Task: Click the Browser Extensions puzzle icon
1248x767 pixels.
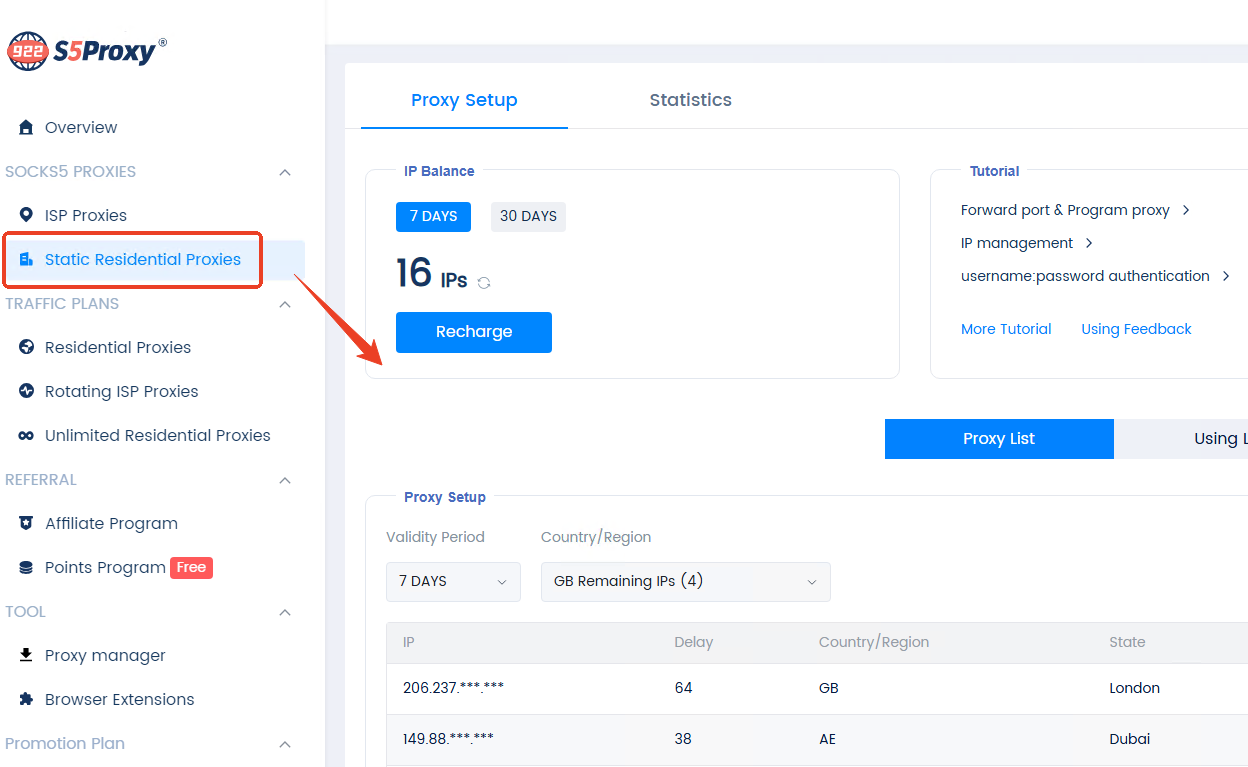Action: coord(27,699)
